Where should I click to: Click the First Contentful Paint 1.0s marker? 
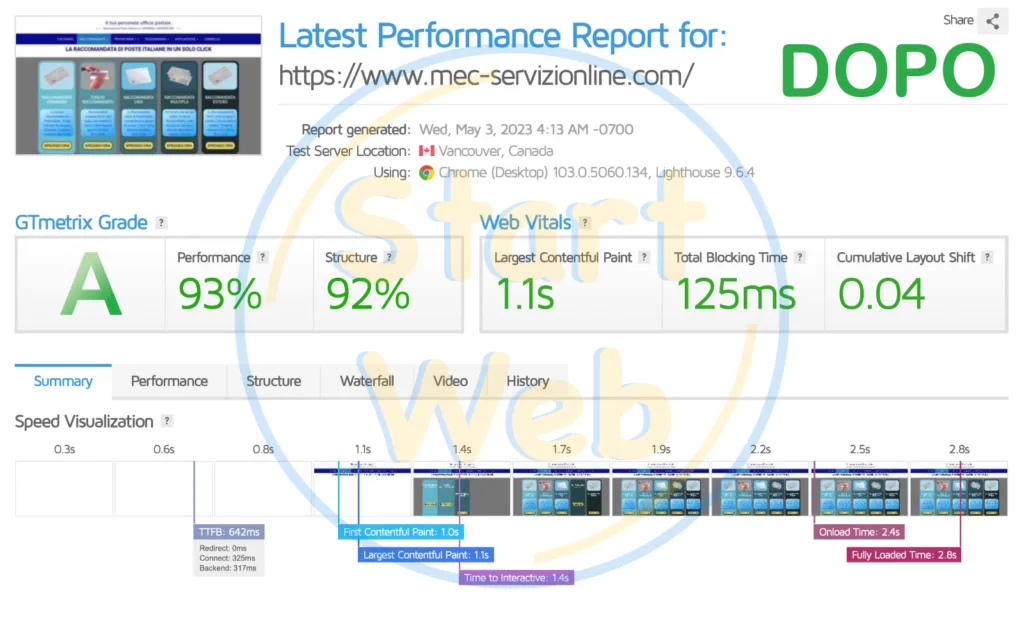coord(401,532)
